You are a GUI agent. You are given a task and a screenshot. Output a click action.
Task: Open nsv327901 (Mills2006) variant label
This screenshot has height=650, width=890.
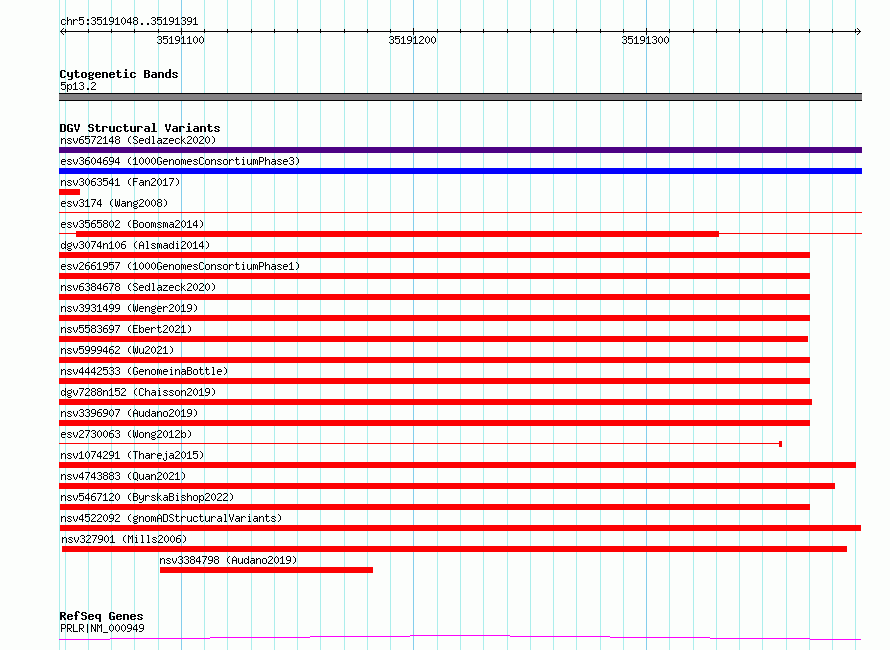[124, 539]
